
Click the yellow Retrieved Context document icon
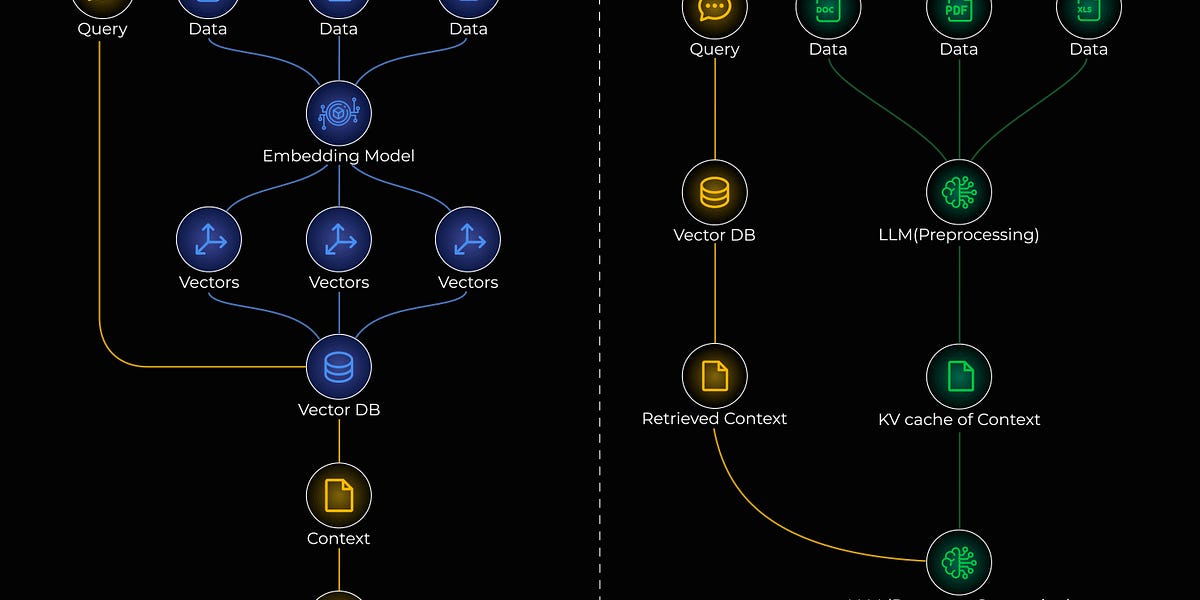coord(715,376)
